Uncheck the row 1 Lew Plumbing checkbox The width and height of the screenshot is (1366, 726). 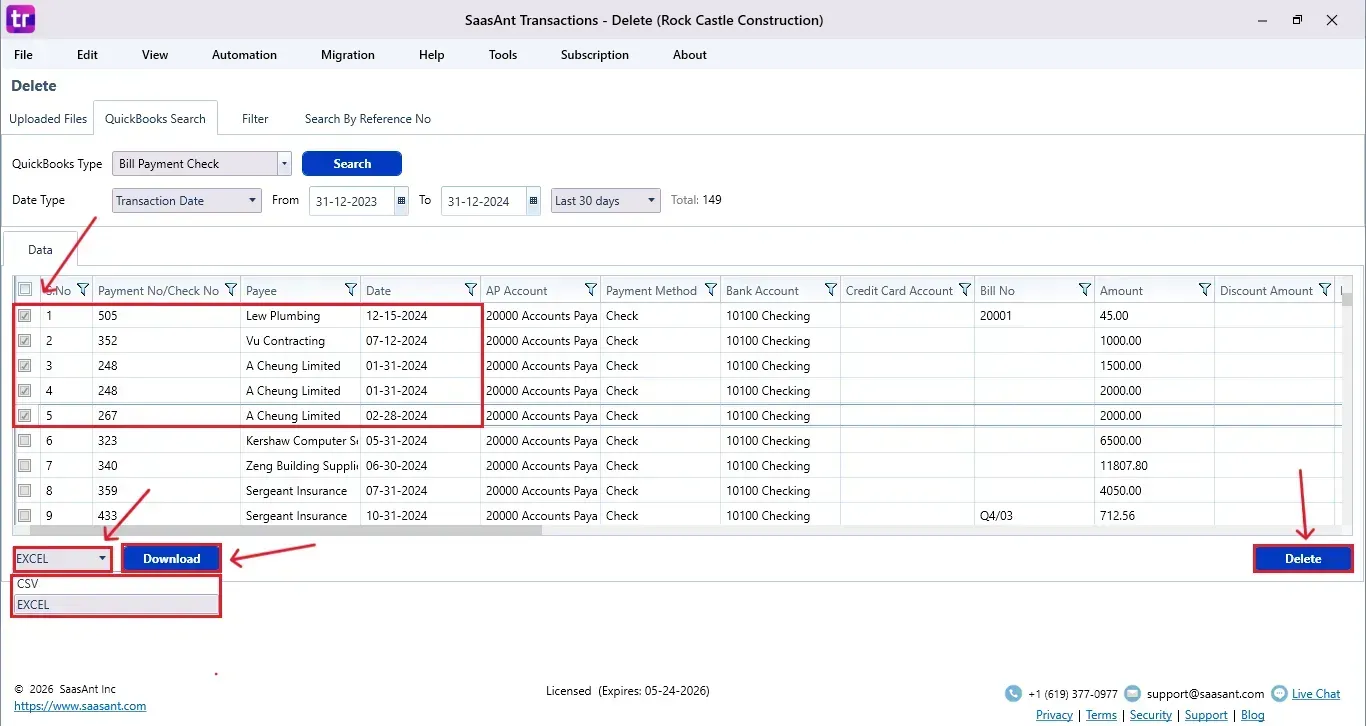pos(25,316)
